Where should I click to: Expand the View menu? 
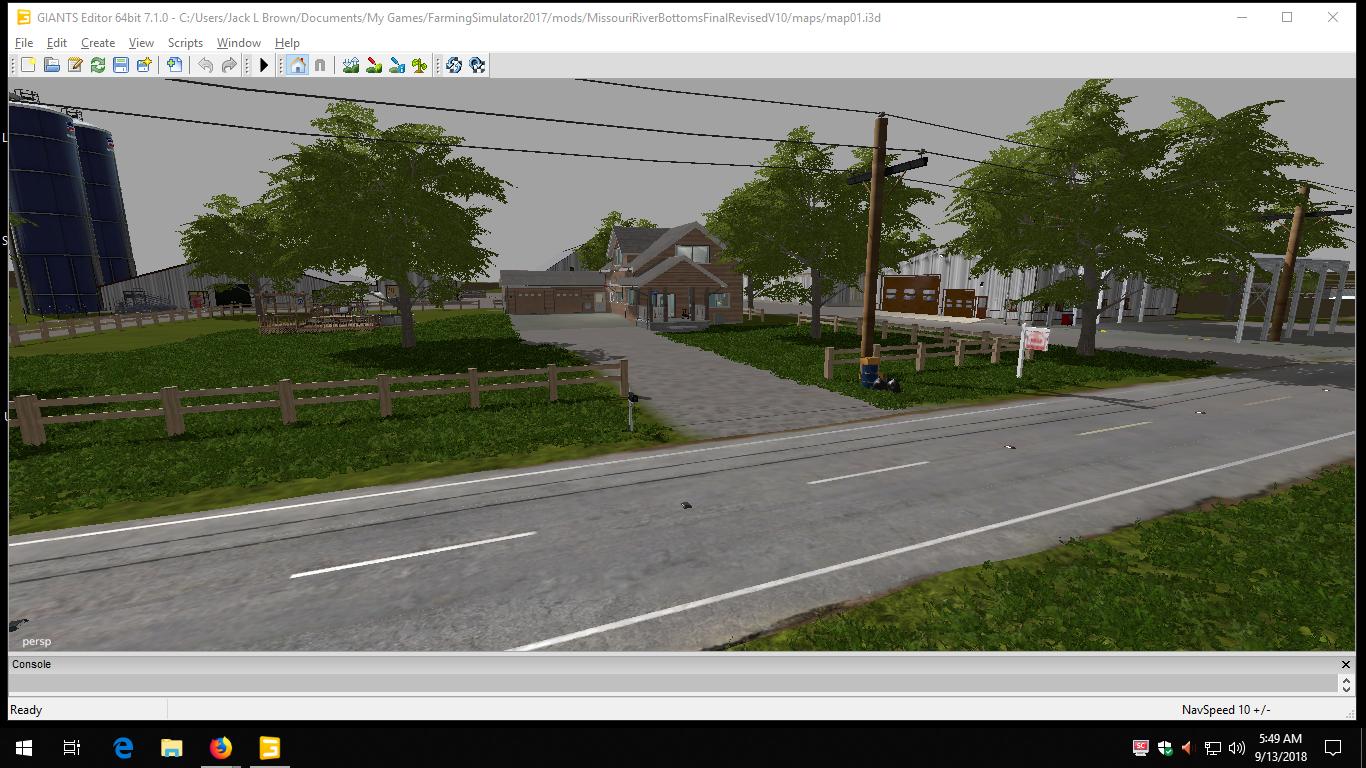[141, 43]
